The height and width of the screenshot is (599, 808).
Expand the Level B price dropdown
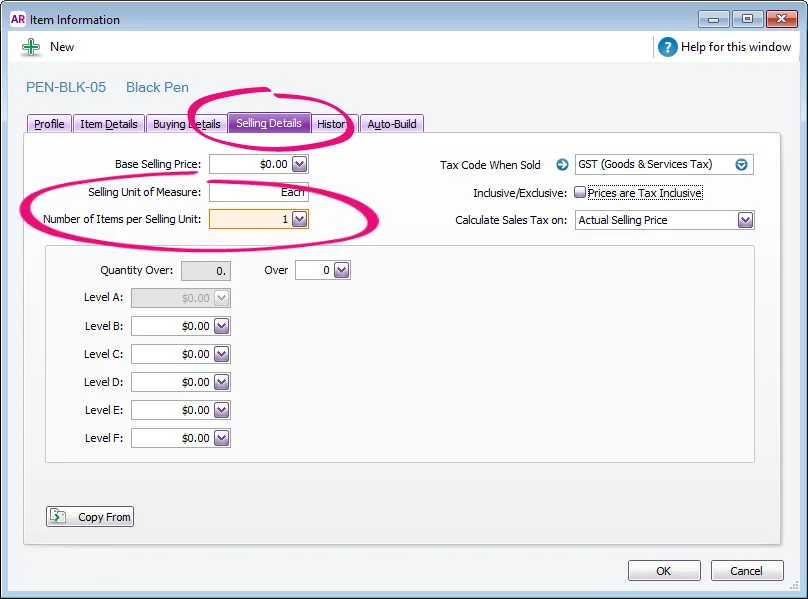[222, 326]
